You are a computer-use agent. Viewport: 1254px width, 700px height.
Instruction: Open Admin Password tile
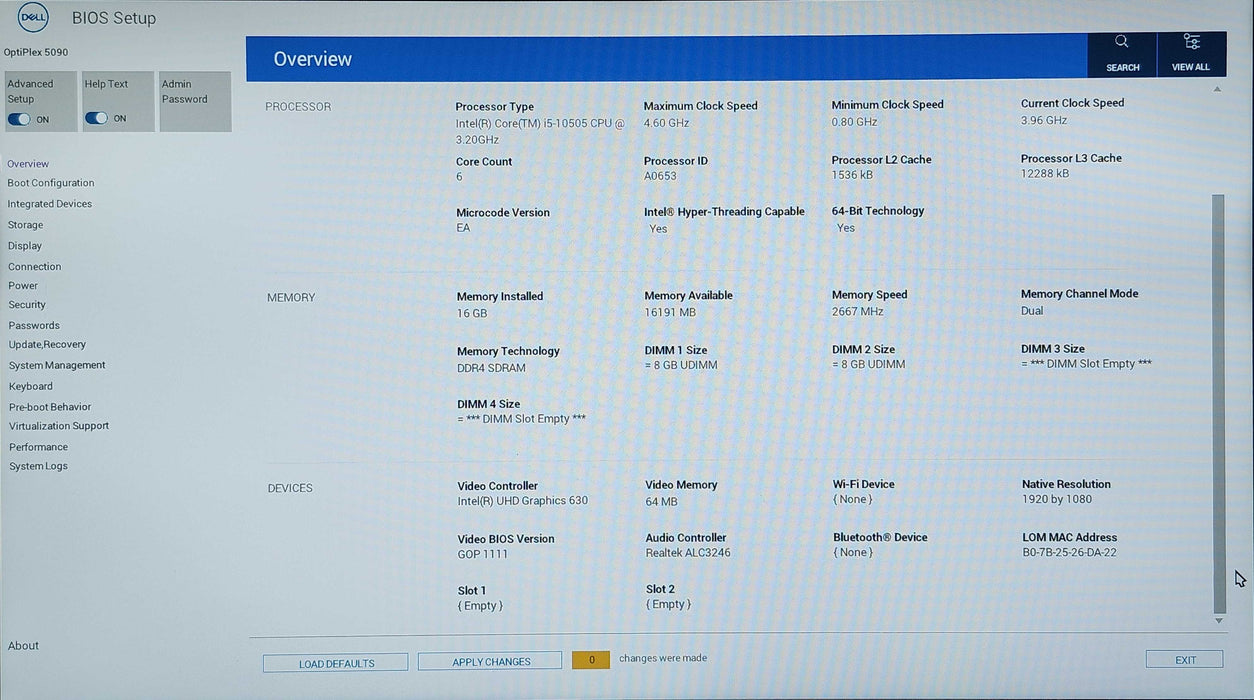click(x=195, y=101)
